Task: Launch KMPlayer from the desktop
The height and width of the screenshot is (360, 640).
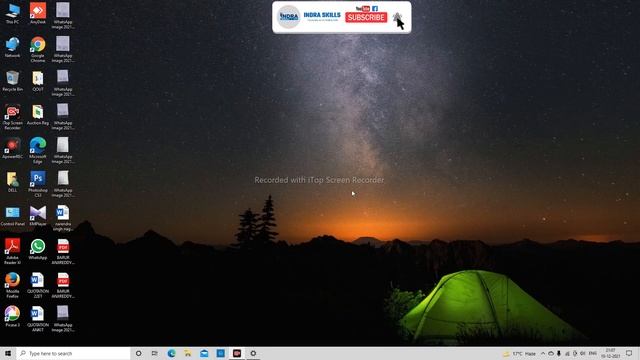Action: point(38,216)
